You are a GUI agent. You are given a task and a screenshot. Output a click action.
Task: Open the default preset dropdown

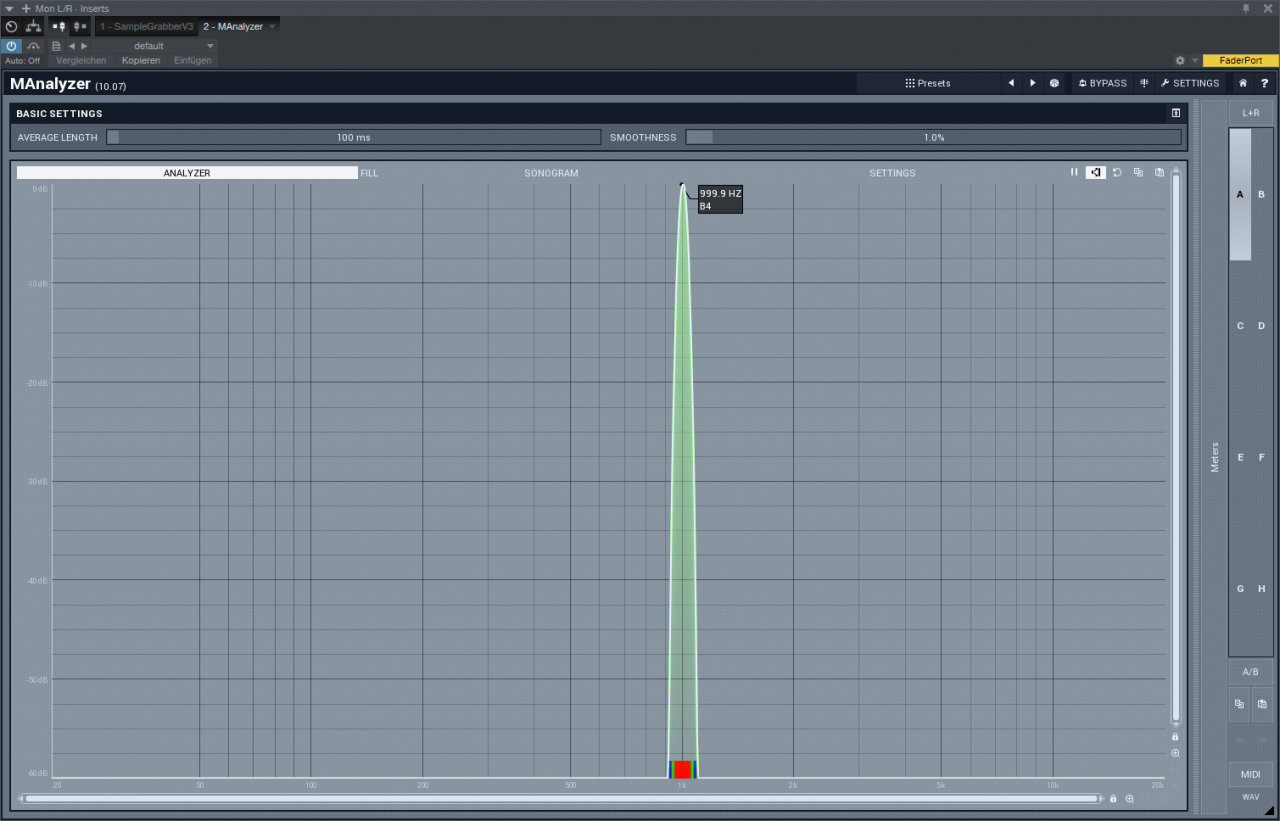(x=155, y=46)
